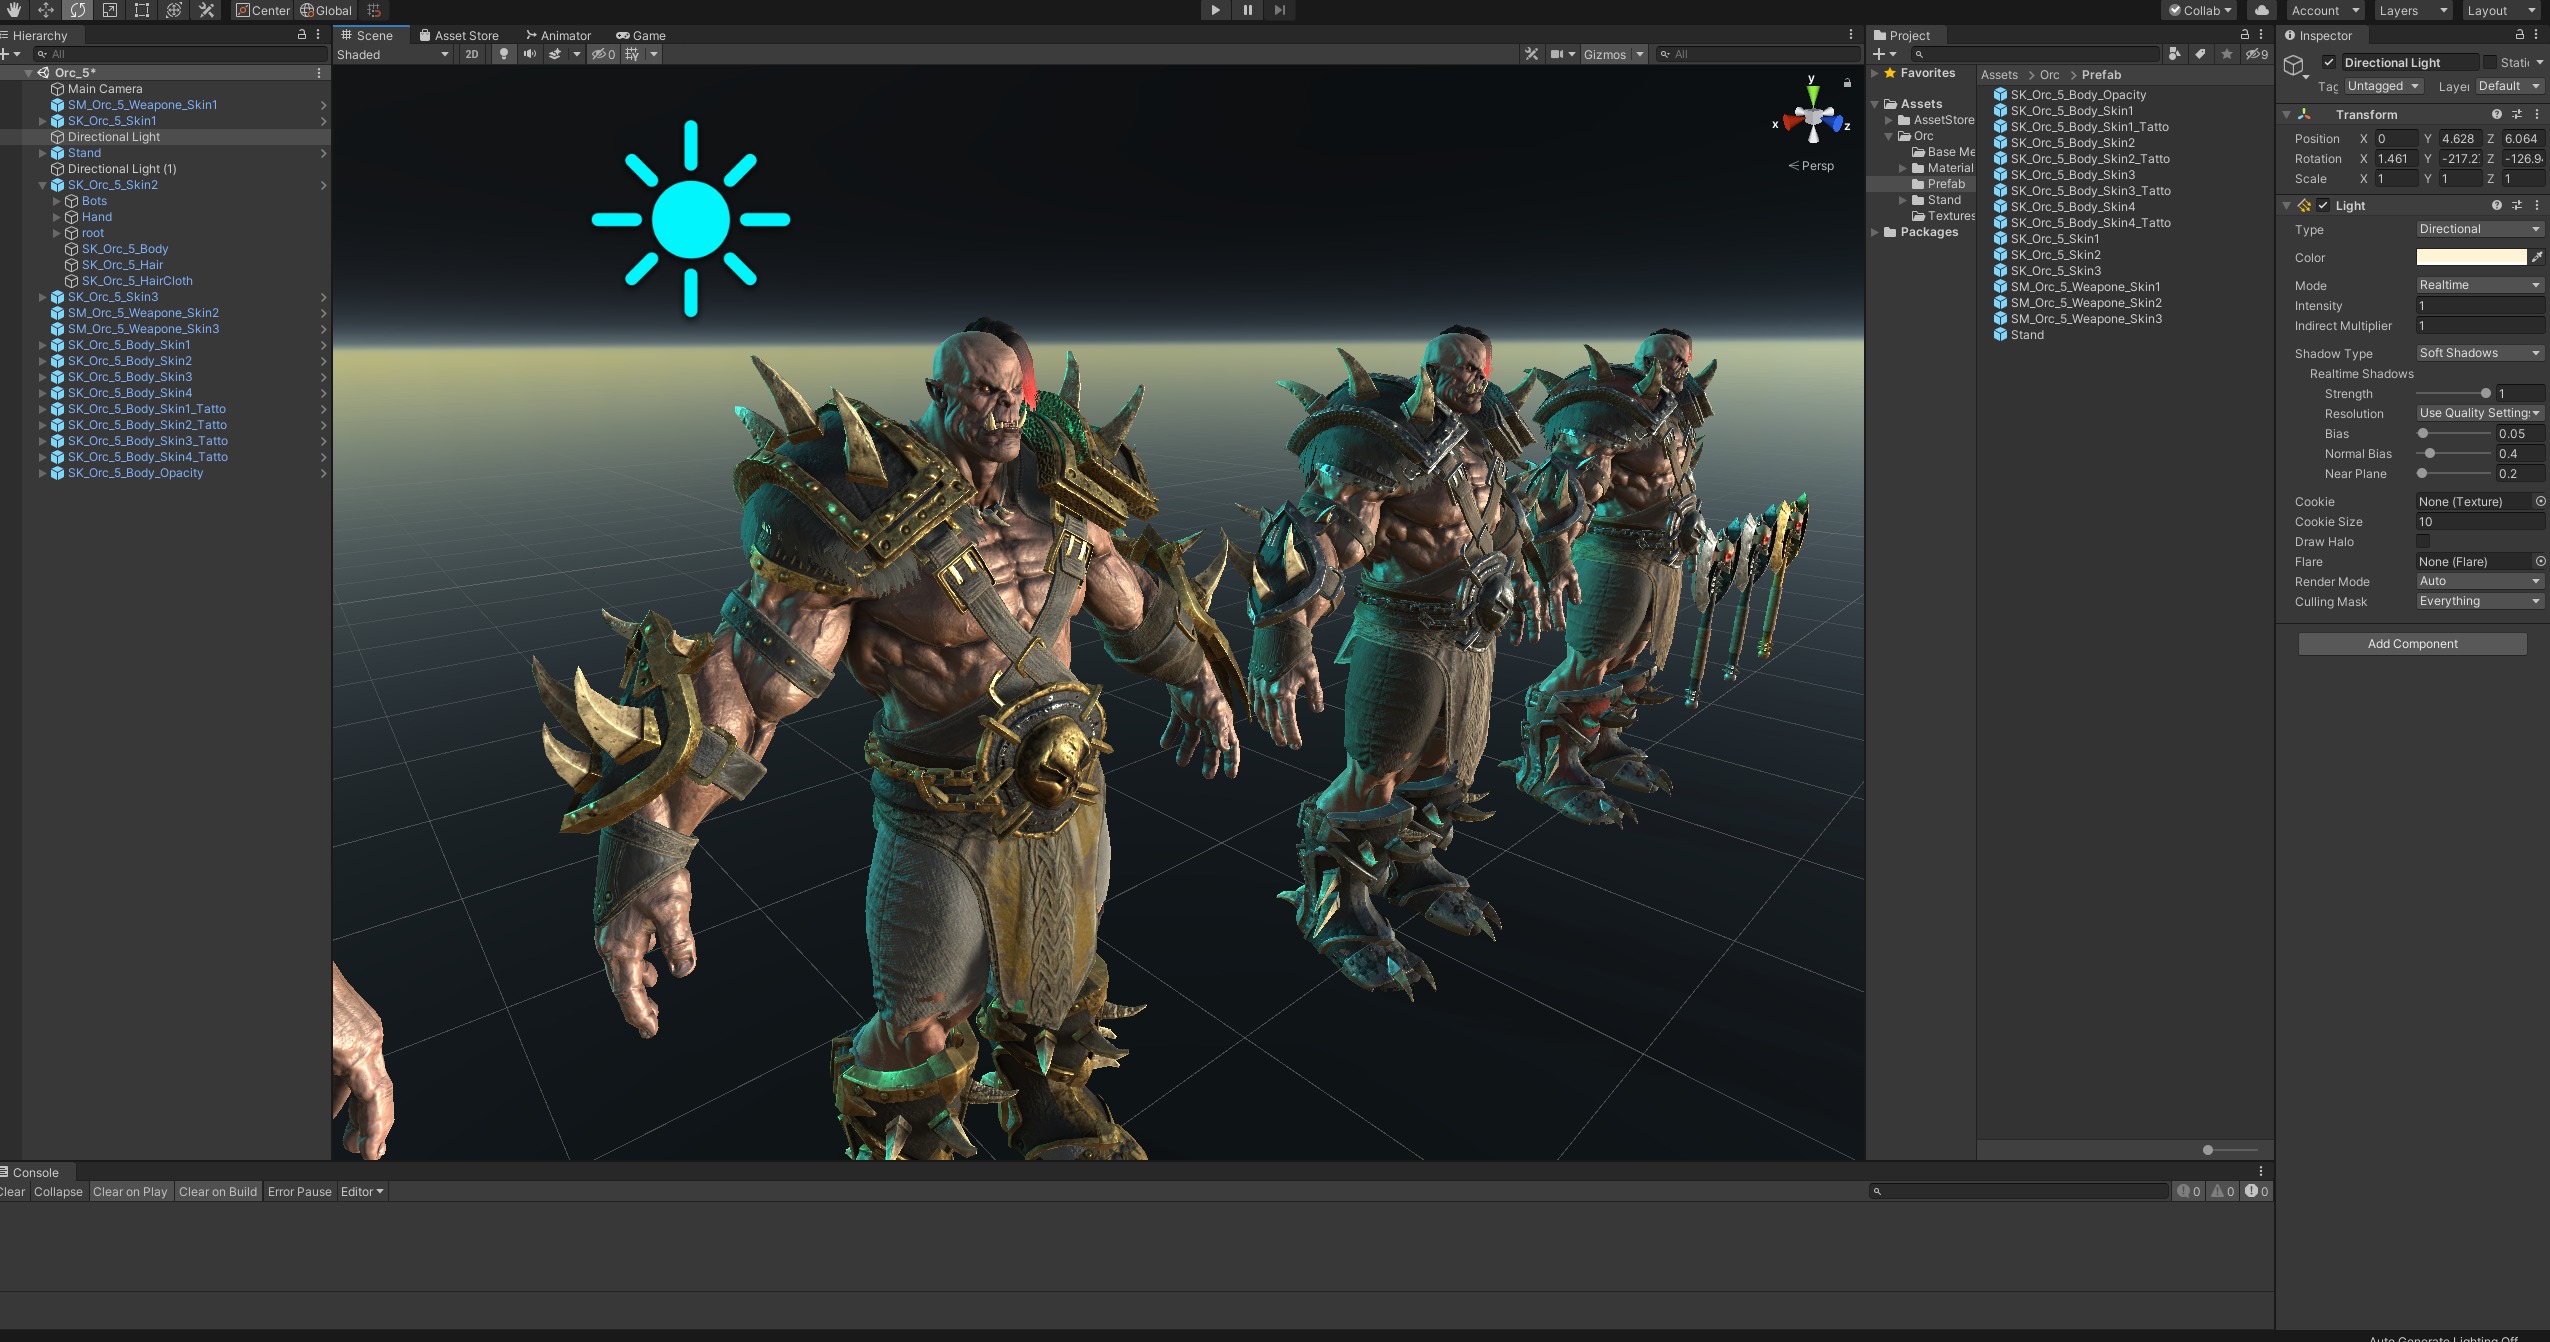Select the Scale tool

[x=110, y=10]
